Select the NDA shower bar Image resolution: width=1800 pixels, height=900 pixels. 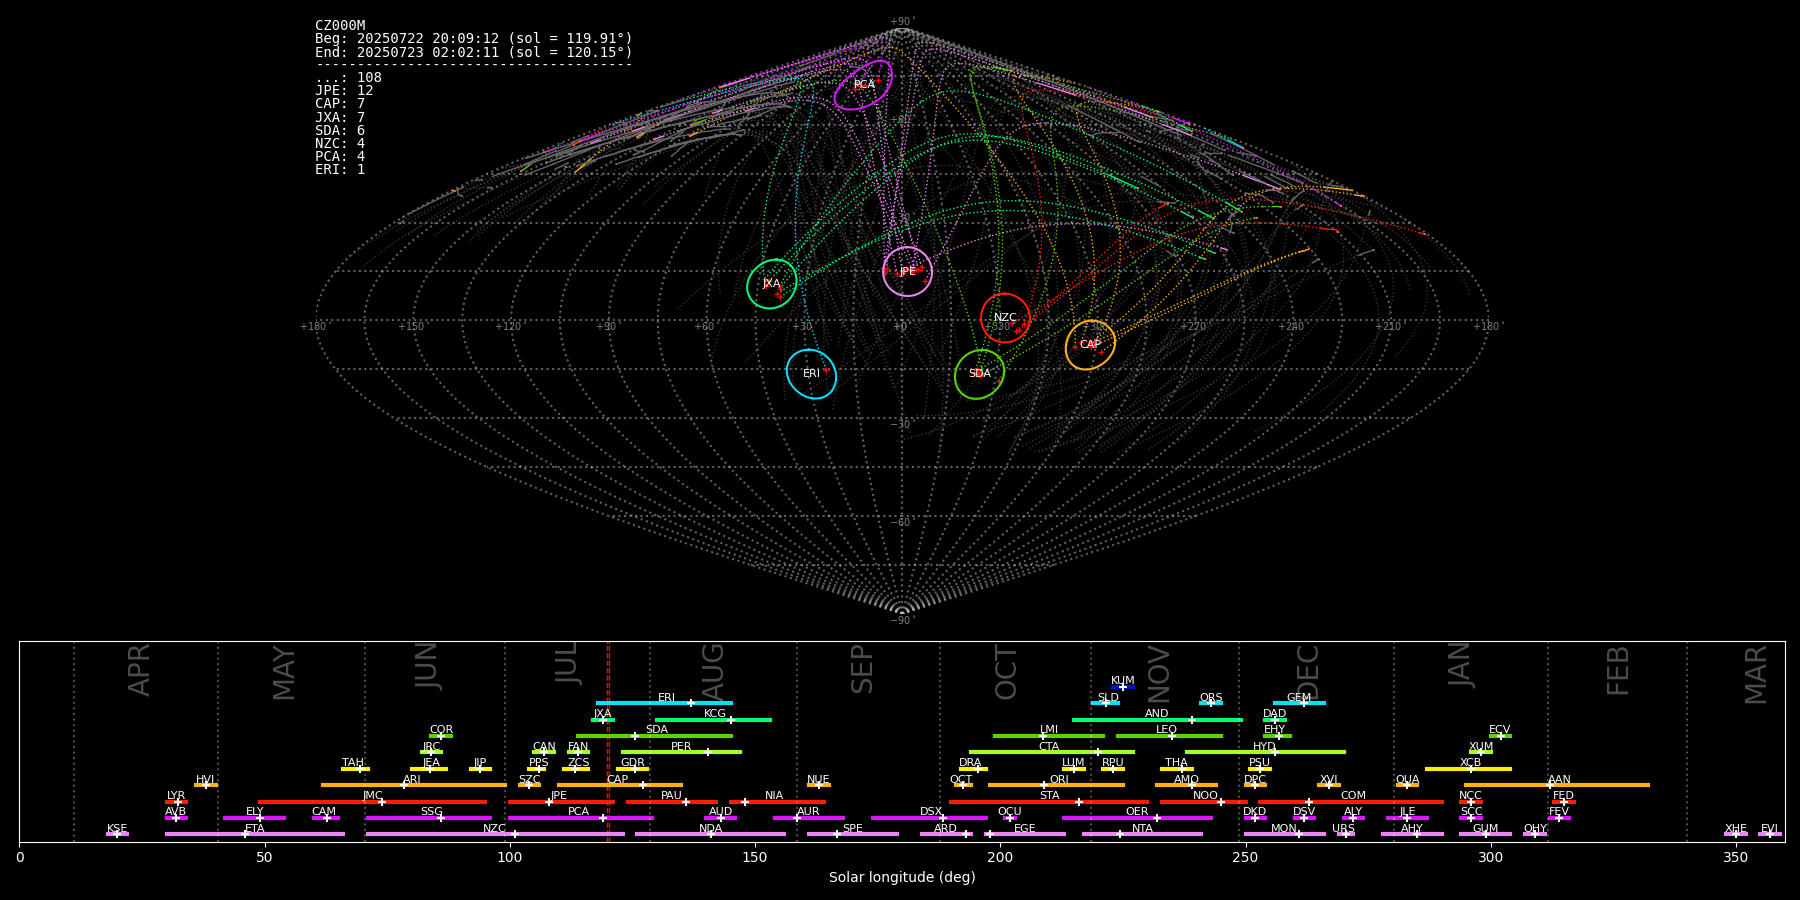point(710,834)
